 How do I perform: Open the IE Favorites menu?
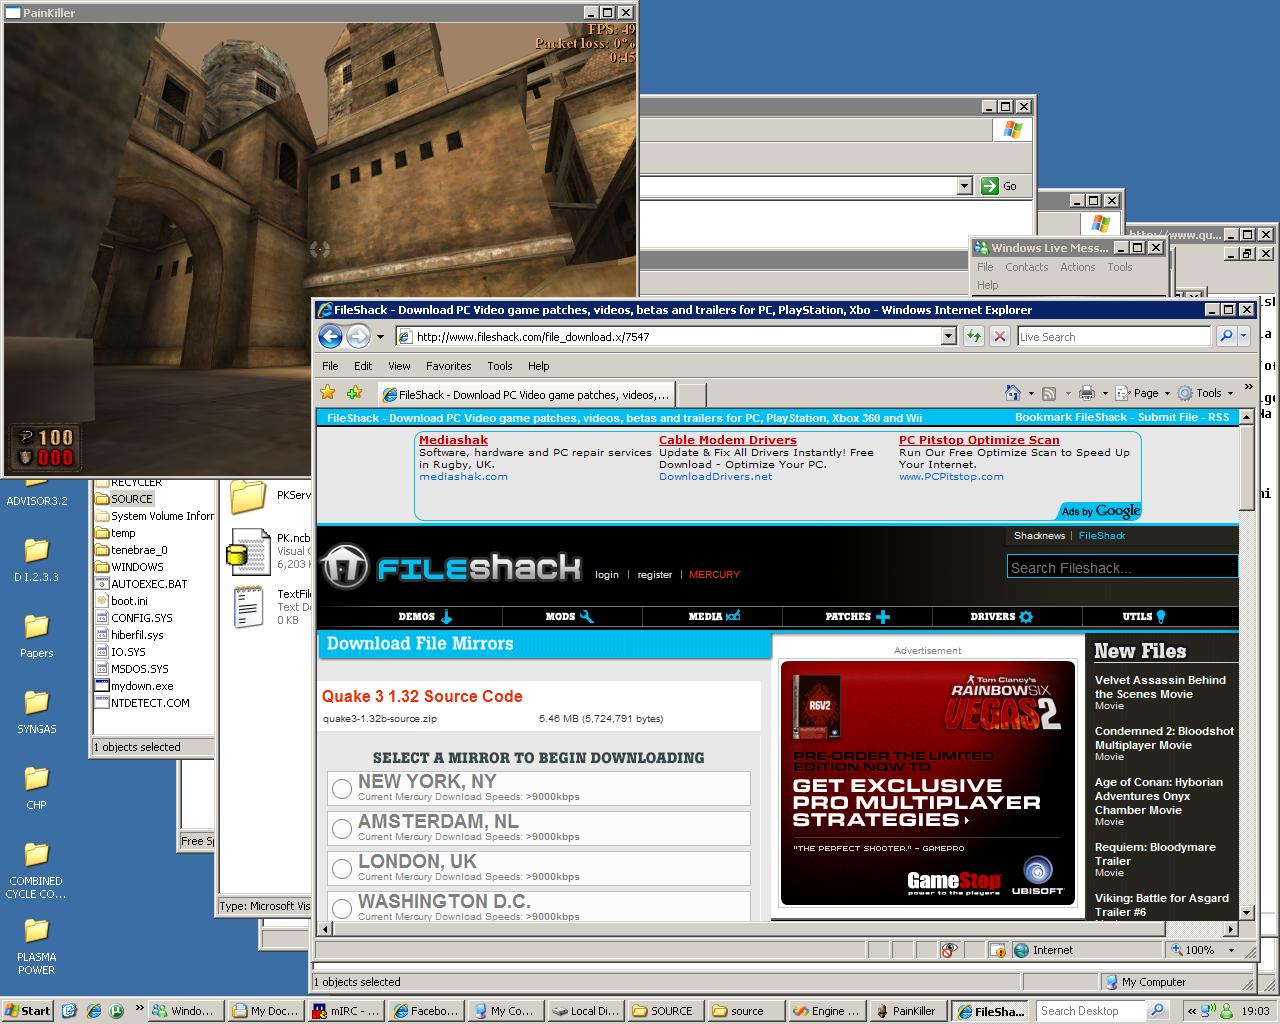(x=448, y=366)
